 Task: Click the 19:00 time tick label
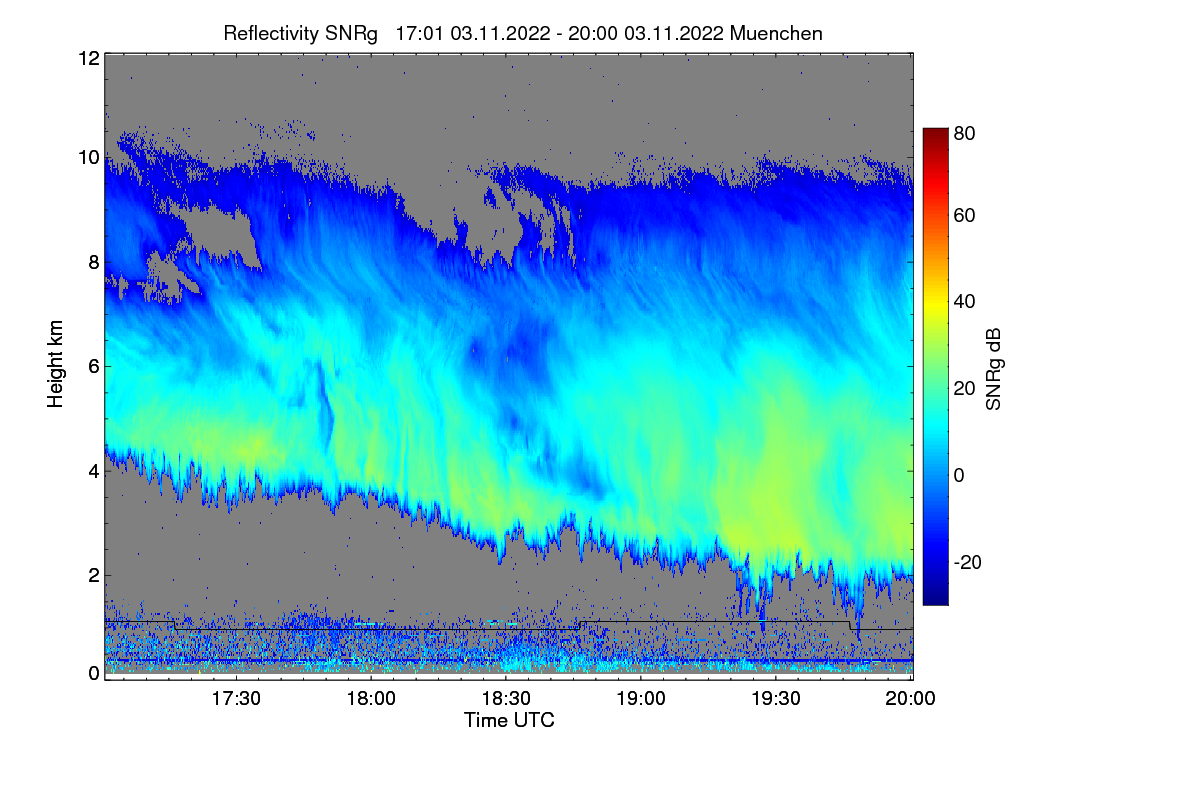pos(642,699)
